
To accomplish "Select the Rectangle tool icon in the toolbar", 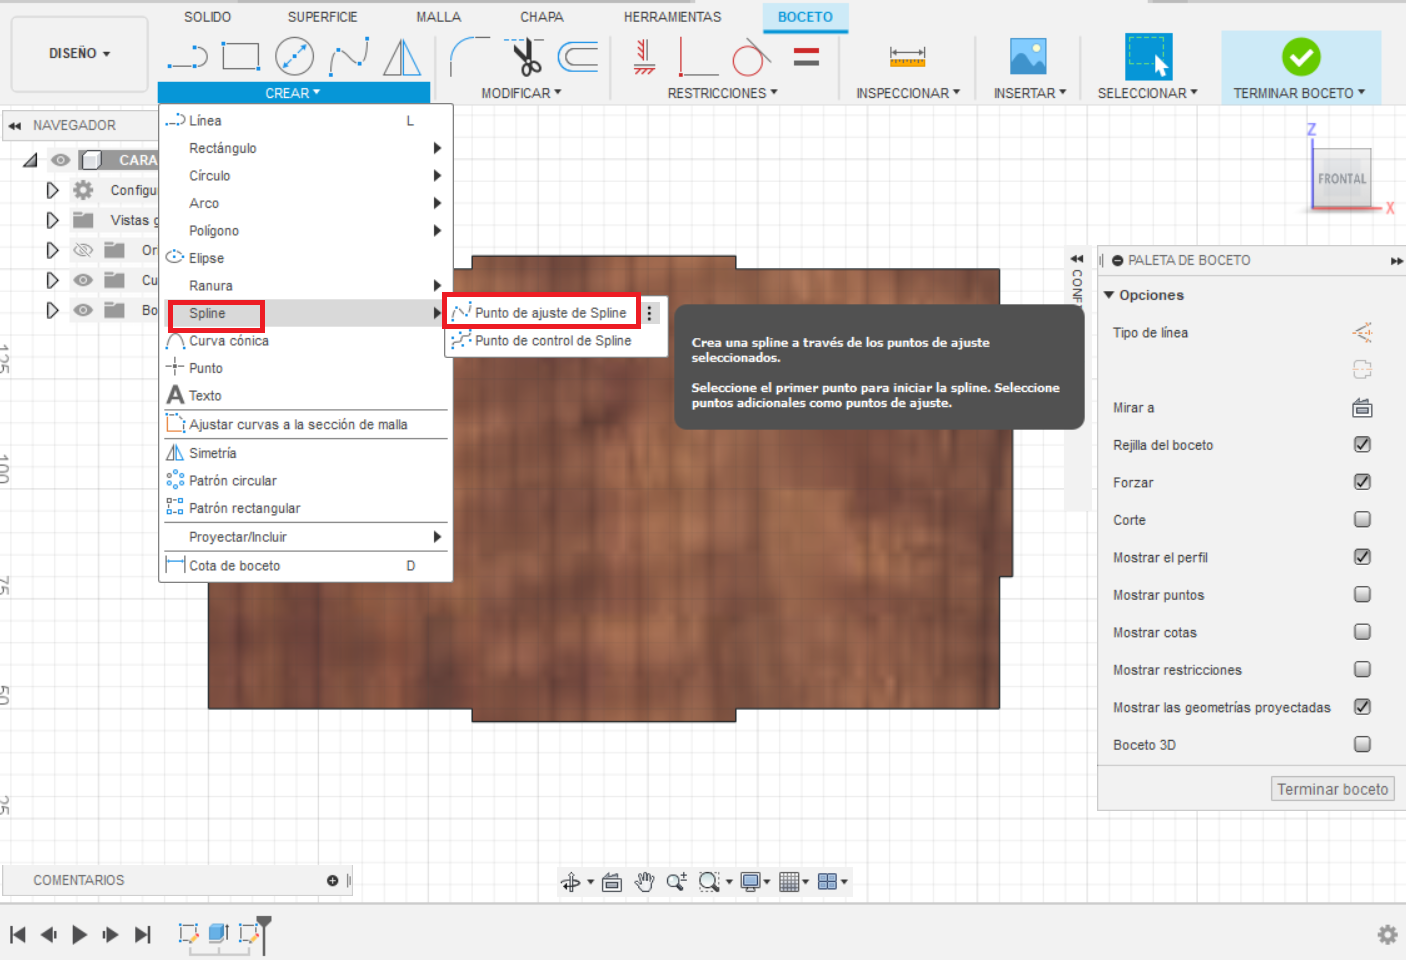I will coord(240,56).
